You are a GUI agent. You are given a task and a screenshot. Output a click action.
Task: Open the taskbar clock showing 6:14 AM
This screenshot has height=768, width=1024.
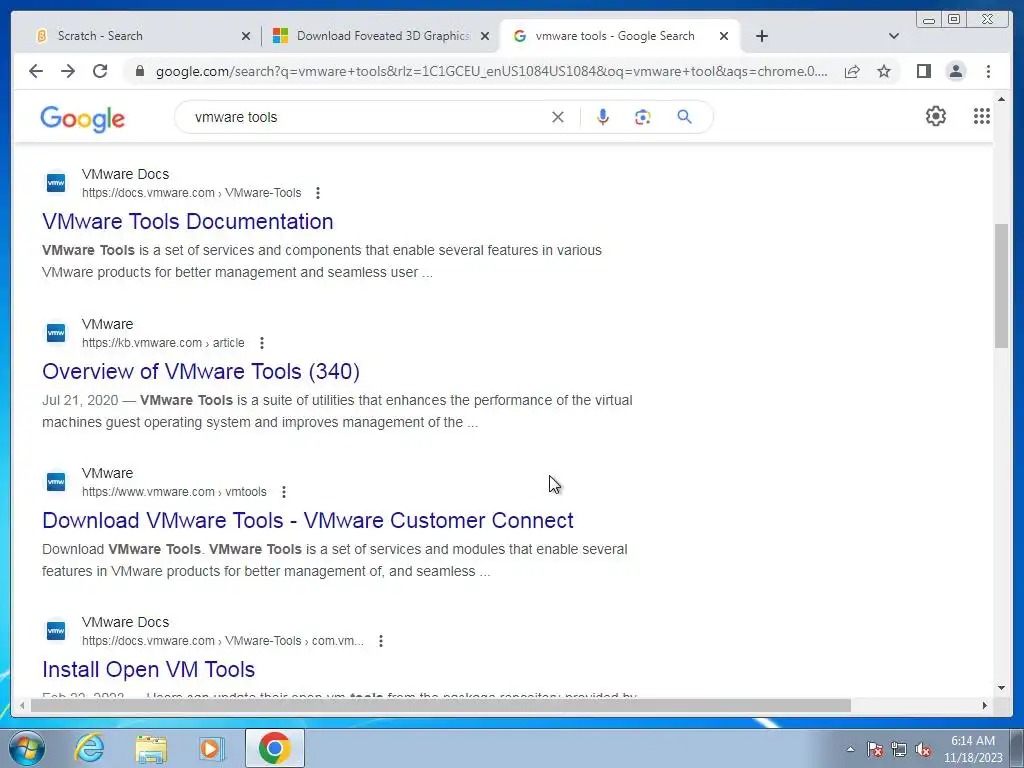[x=973, y=749]
